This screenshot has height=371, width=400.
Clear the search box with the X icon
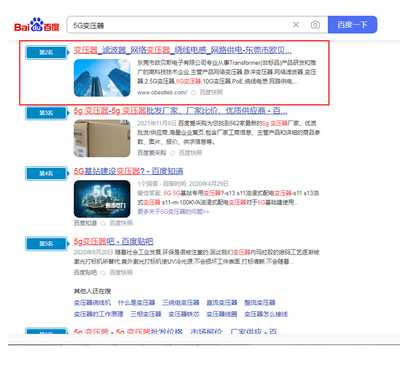(296, 25)
